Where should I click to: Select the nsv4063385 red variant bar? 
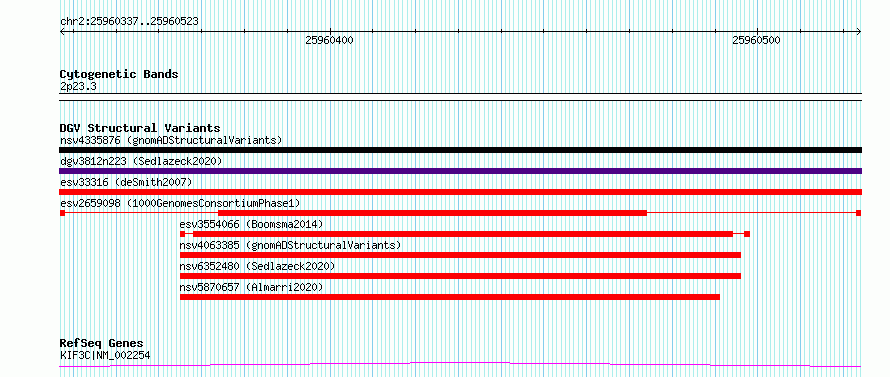[x=460, y=255]
